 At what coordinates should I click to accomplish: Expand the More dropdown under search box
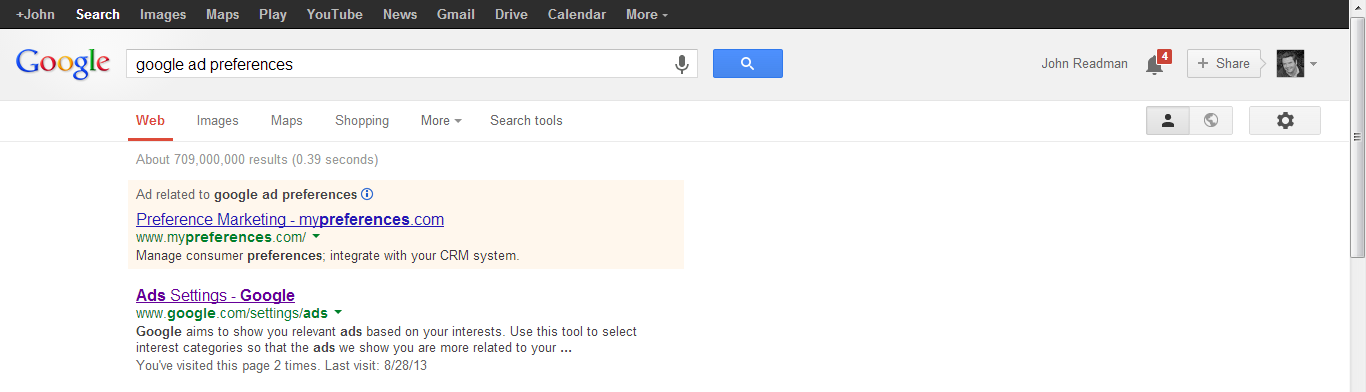tap(441, 120)
